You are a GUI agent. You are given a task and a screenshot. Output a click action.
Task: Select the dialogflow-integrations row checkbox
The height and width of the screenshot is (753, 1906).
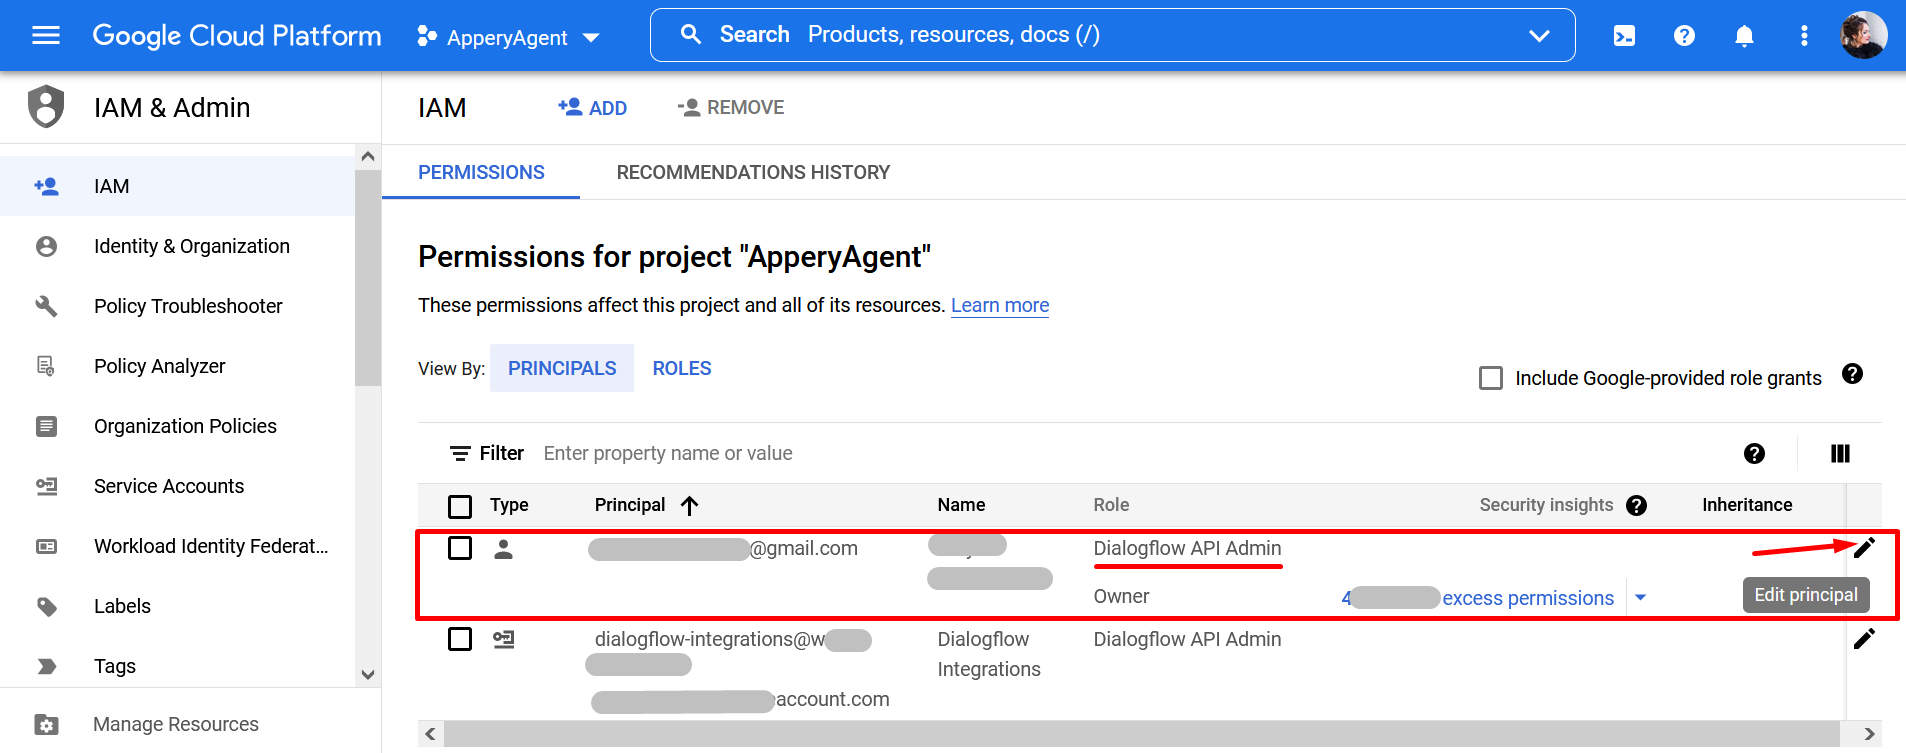(460, 639)
